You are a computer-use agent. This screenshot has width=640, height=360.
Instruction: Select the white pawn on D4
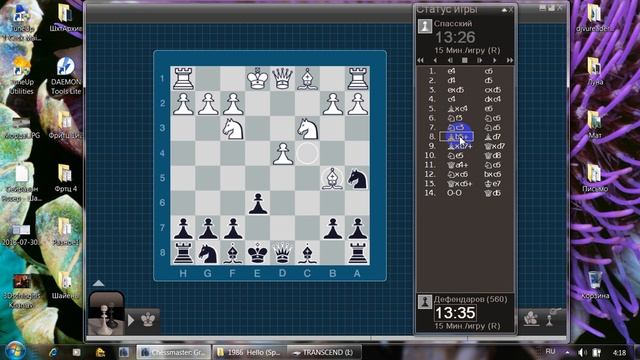282,153
